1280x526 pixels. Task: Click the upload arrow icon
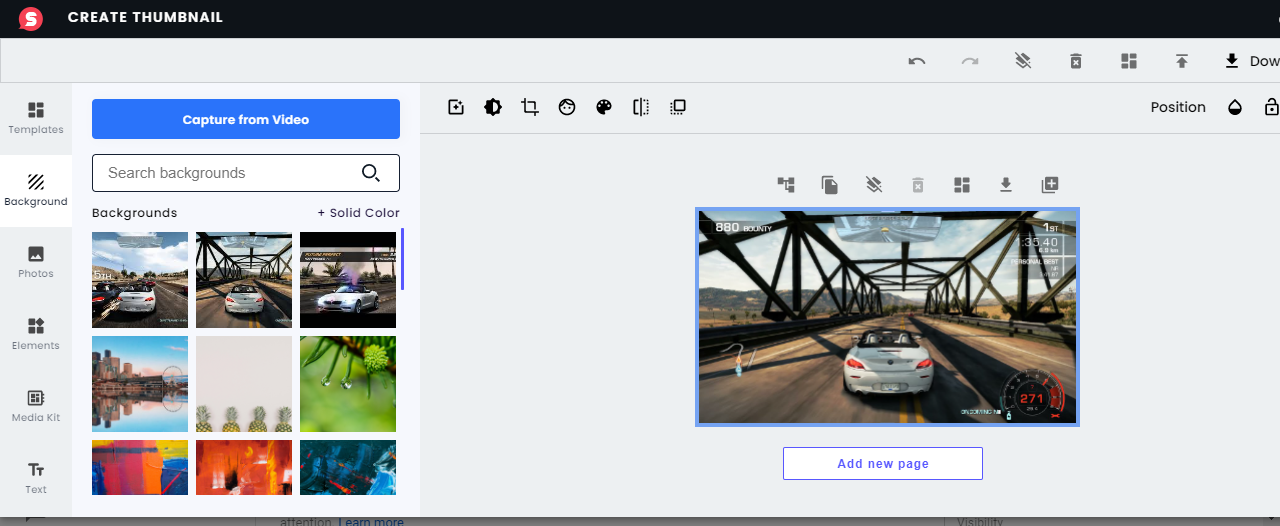click(x=1182, y=61)
